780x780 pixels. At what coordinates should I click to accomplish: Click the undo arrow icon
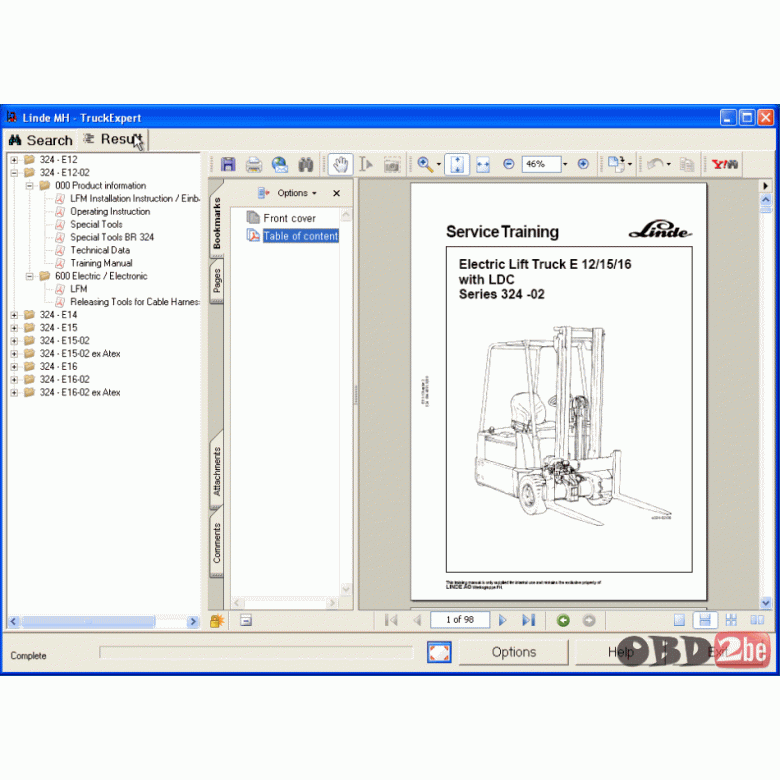tap(656, 164)
